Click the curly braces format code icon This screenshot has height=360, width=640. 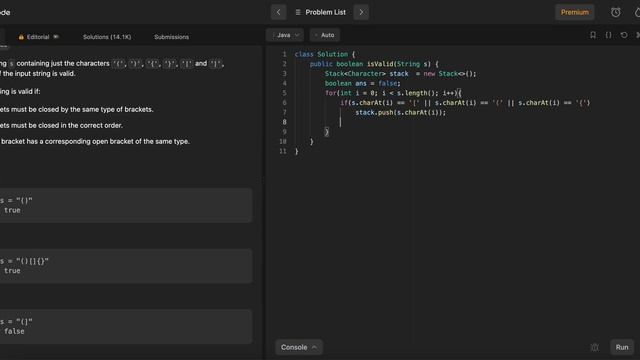coord(608,35)
